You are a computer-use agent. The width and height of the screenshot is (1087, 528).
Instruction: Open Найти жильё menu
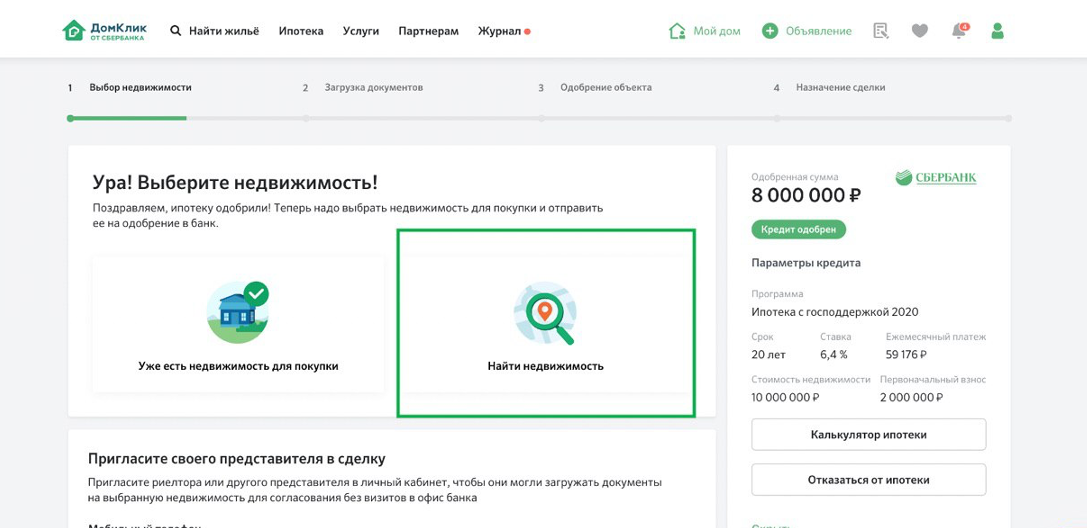click(224, 31)
